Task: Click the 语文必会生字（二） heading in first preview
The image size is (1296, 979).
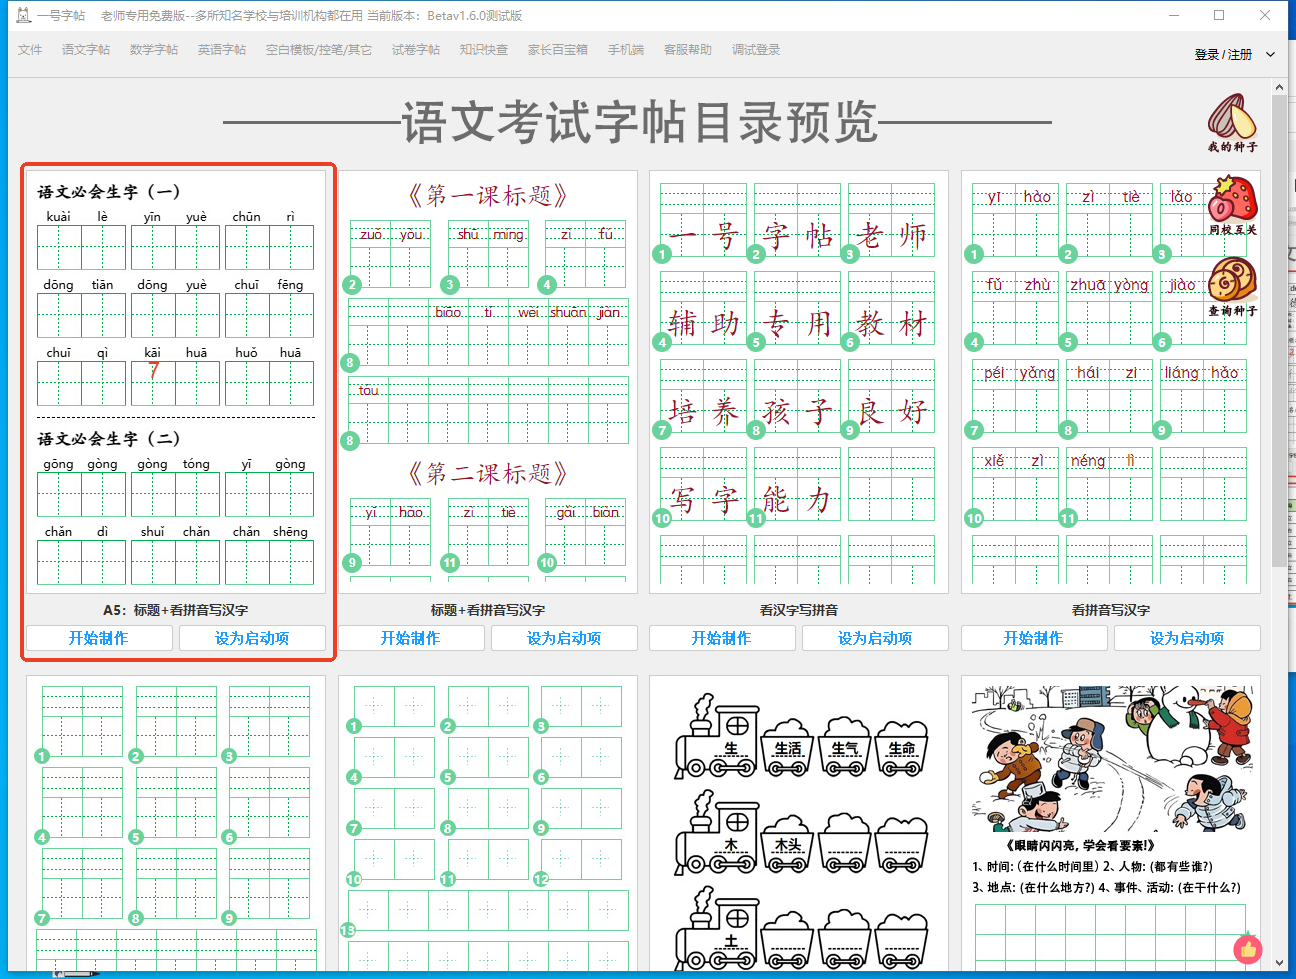Action: (109, 439)
